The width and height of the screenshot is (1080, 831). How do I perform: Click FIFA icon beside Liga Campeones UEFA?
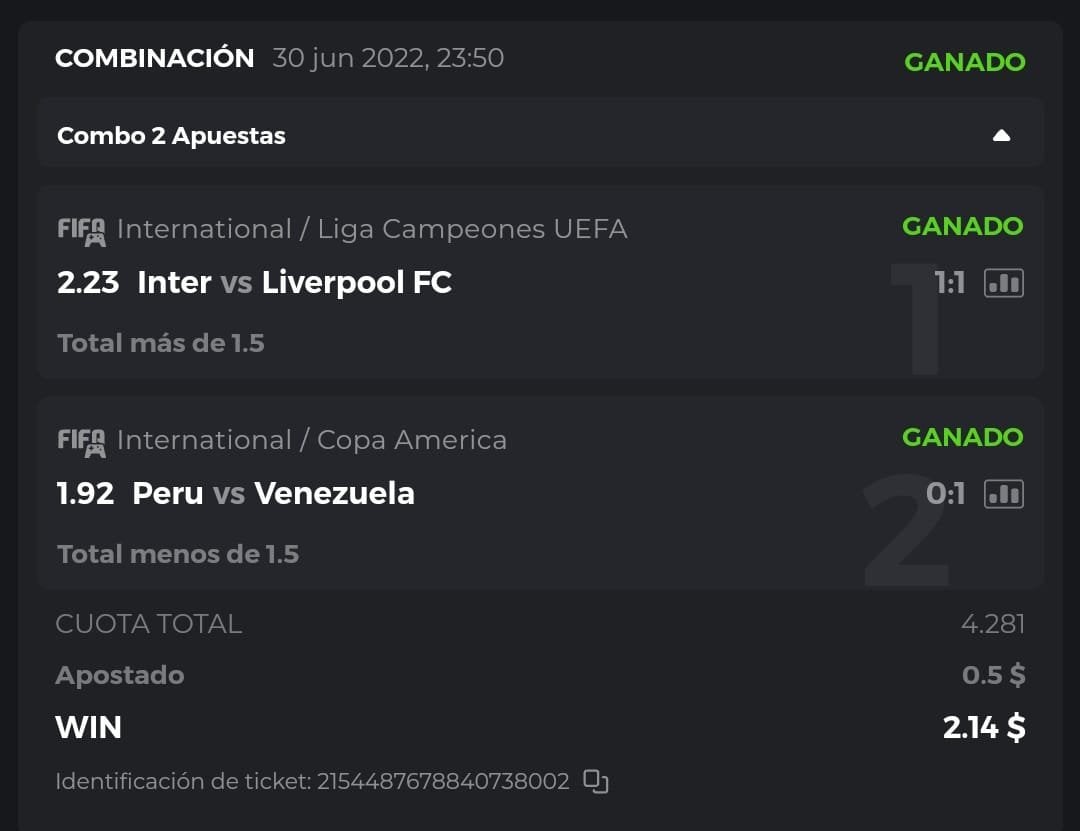[81, 231]
